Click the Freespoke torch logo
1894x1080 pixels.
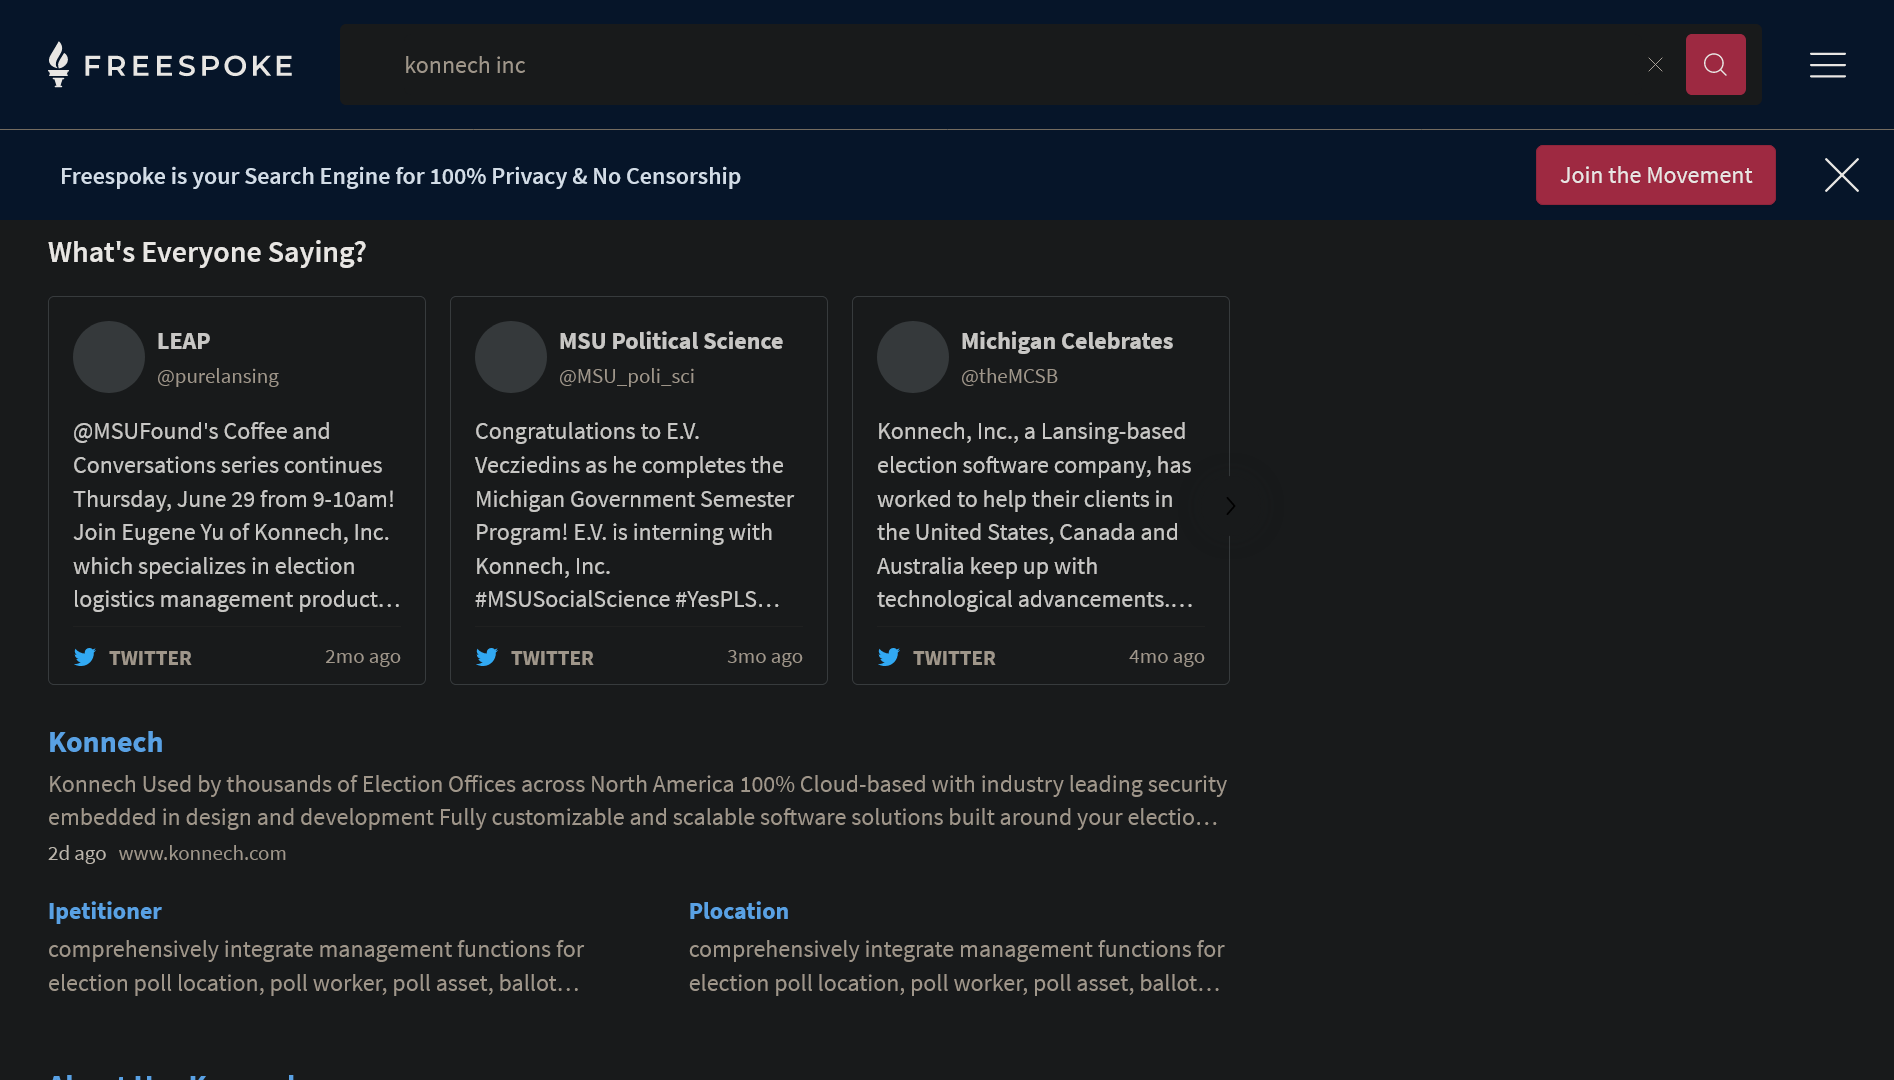pos(59,64)
